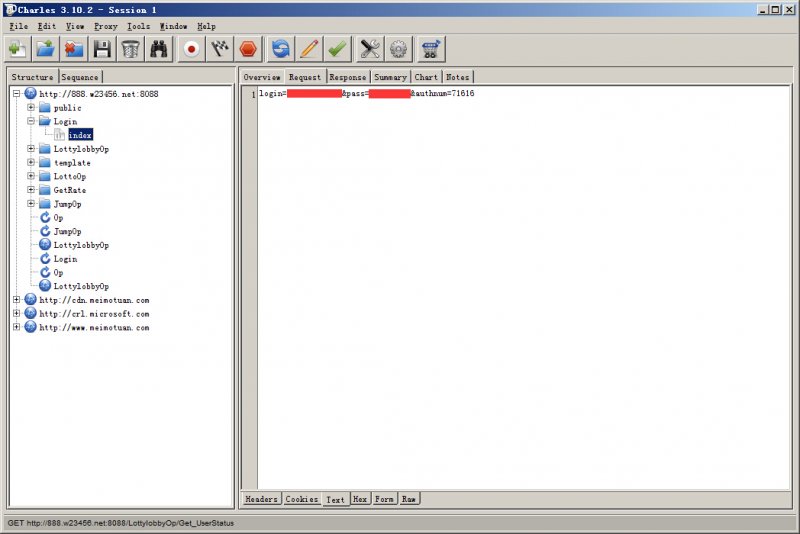800x534 pixels.
Task: Show the Hex view tab
Action: click(x=360, y=499)
